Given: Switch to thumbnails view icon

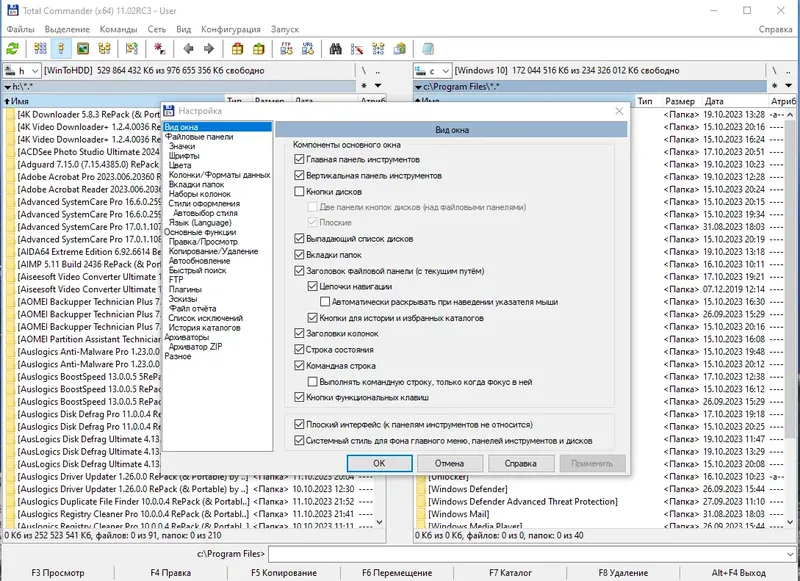Looking at the screenshot, I should click(83, 49).
